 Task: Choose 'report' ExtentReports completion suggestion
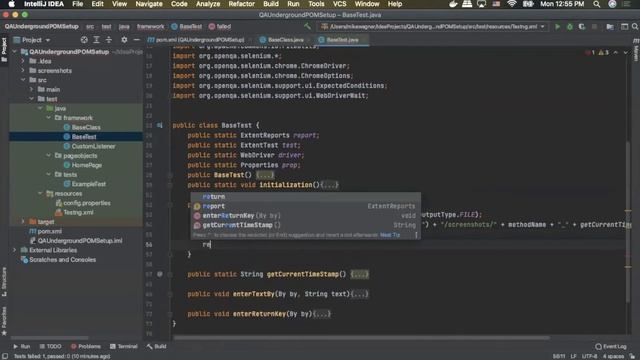tap(306, 206)
